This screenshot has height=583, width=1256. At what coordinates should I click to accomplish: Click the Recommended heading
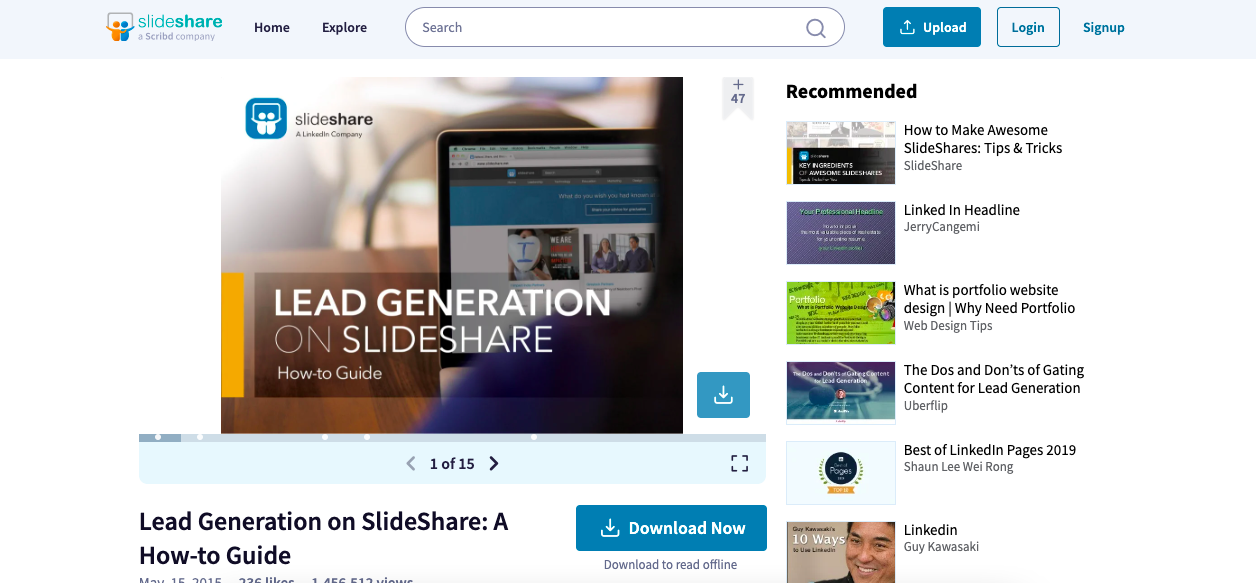pos(851,91)
